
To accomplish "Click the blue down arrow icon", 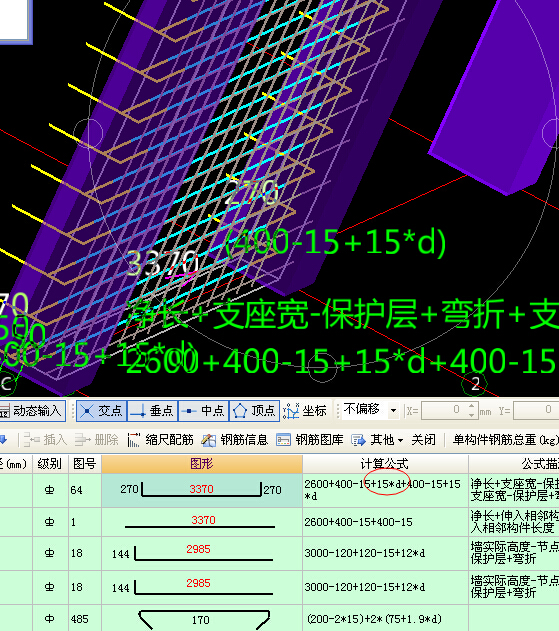I will click(3, 440).
